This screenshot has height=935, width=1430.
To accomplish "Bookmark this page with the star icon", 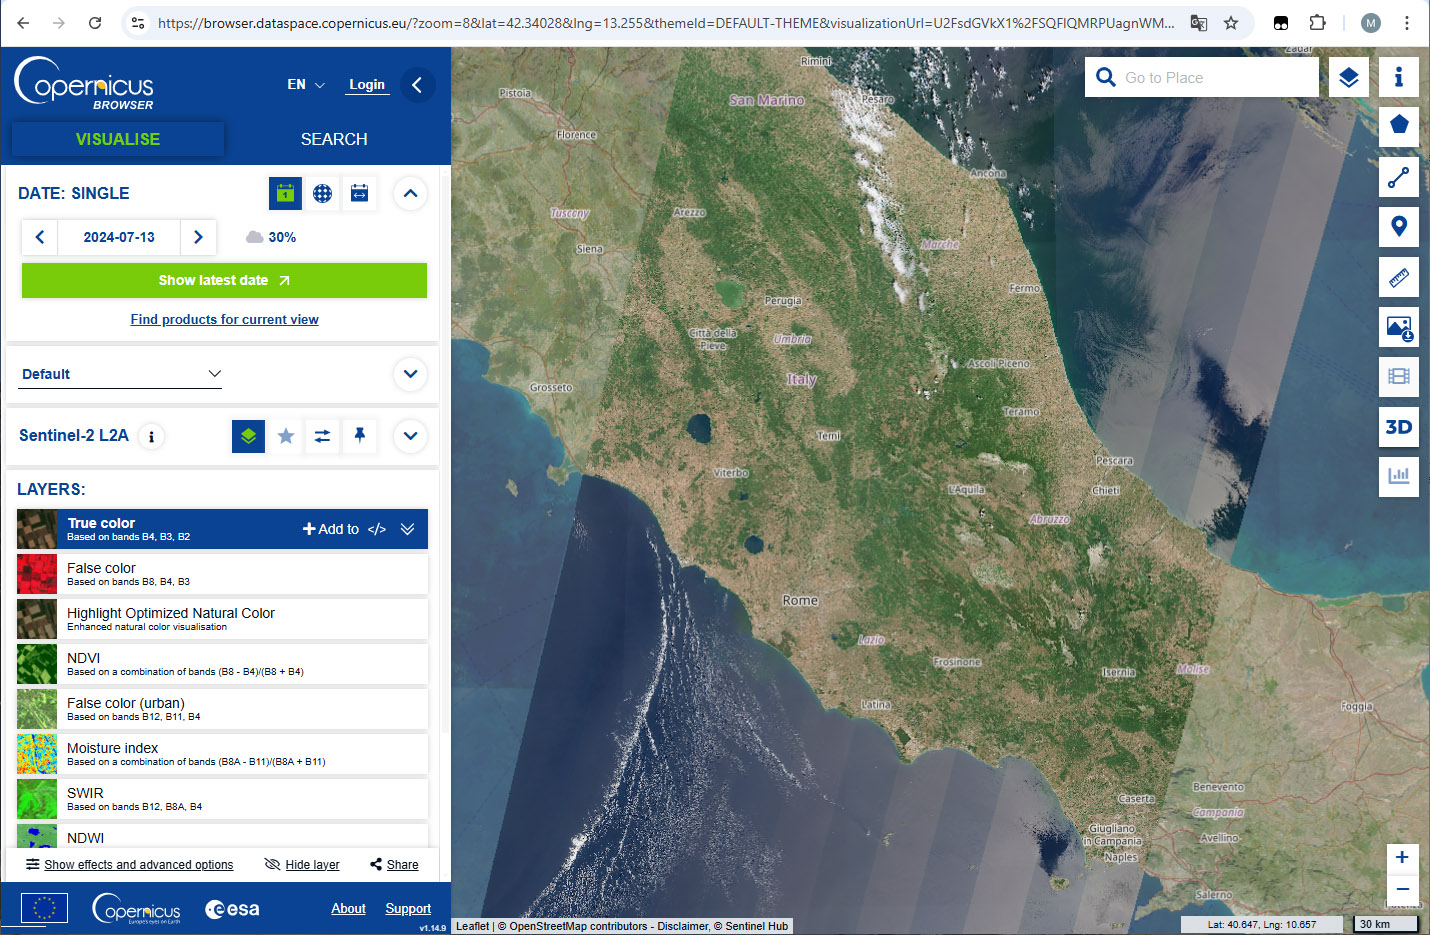I will [1231, 22].
